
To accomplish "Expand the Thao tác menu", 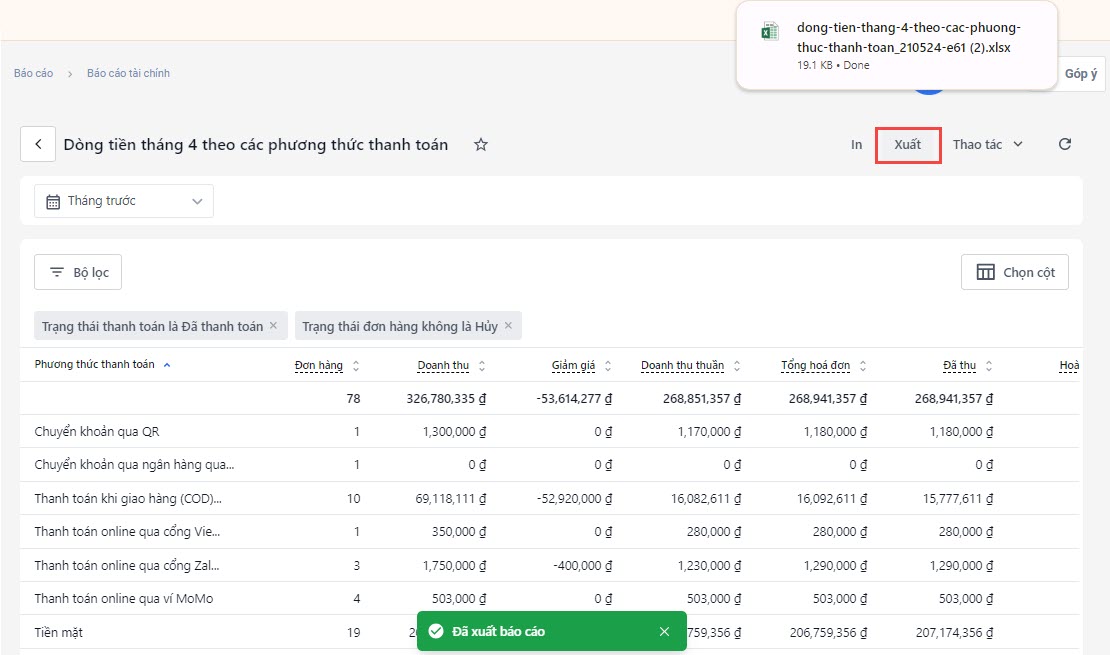I will (987, 144).
